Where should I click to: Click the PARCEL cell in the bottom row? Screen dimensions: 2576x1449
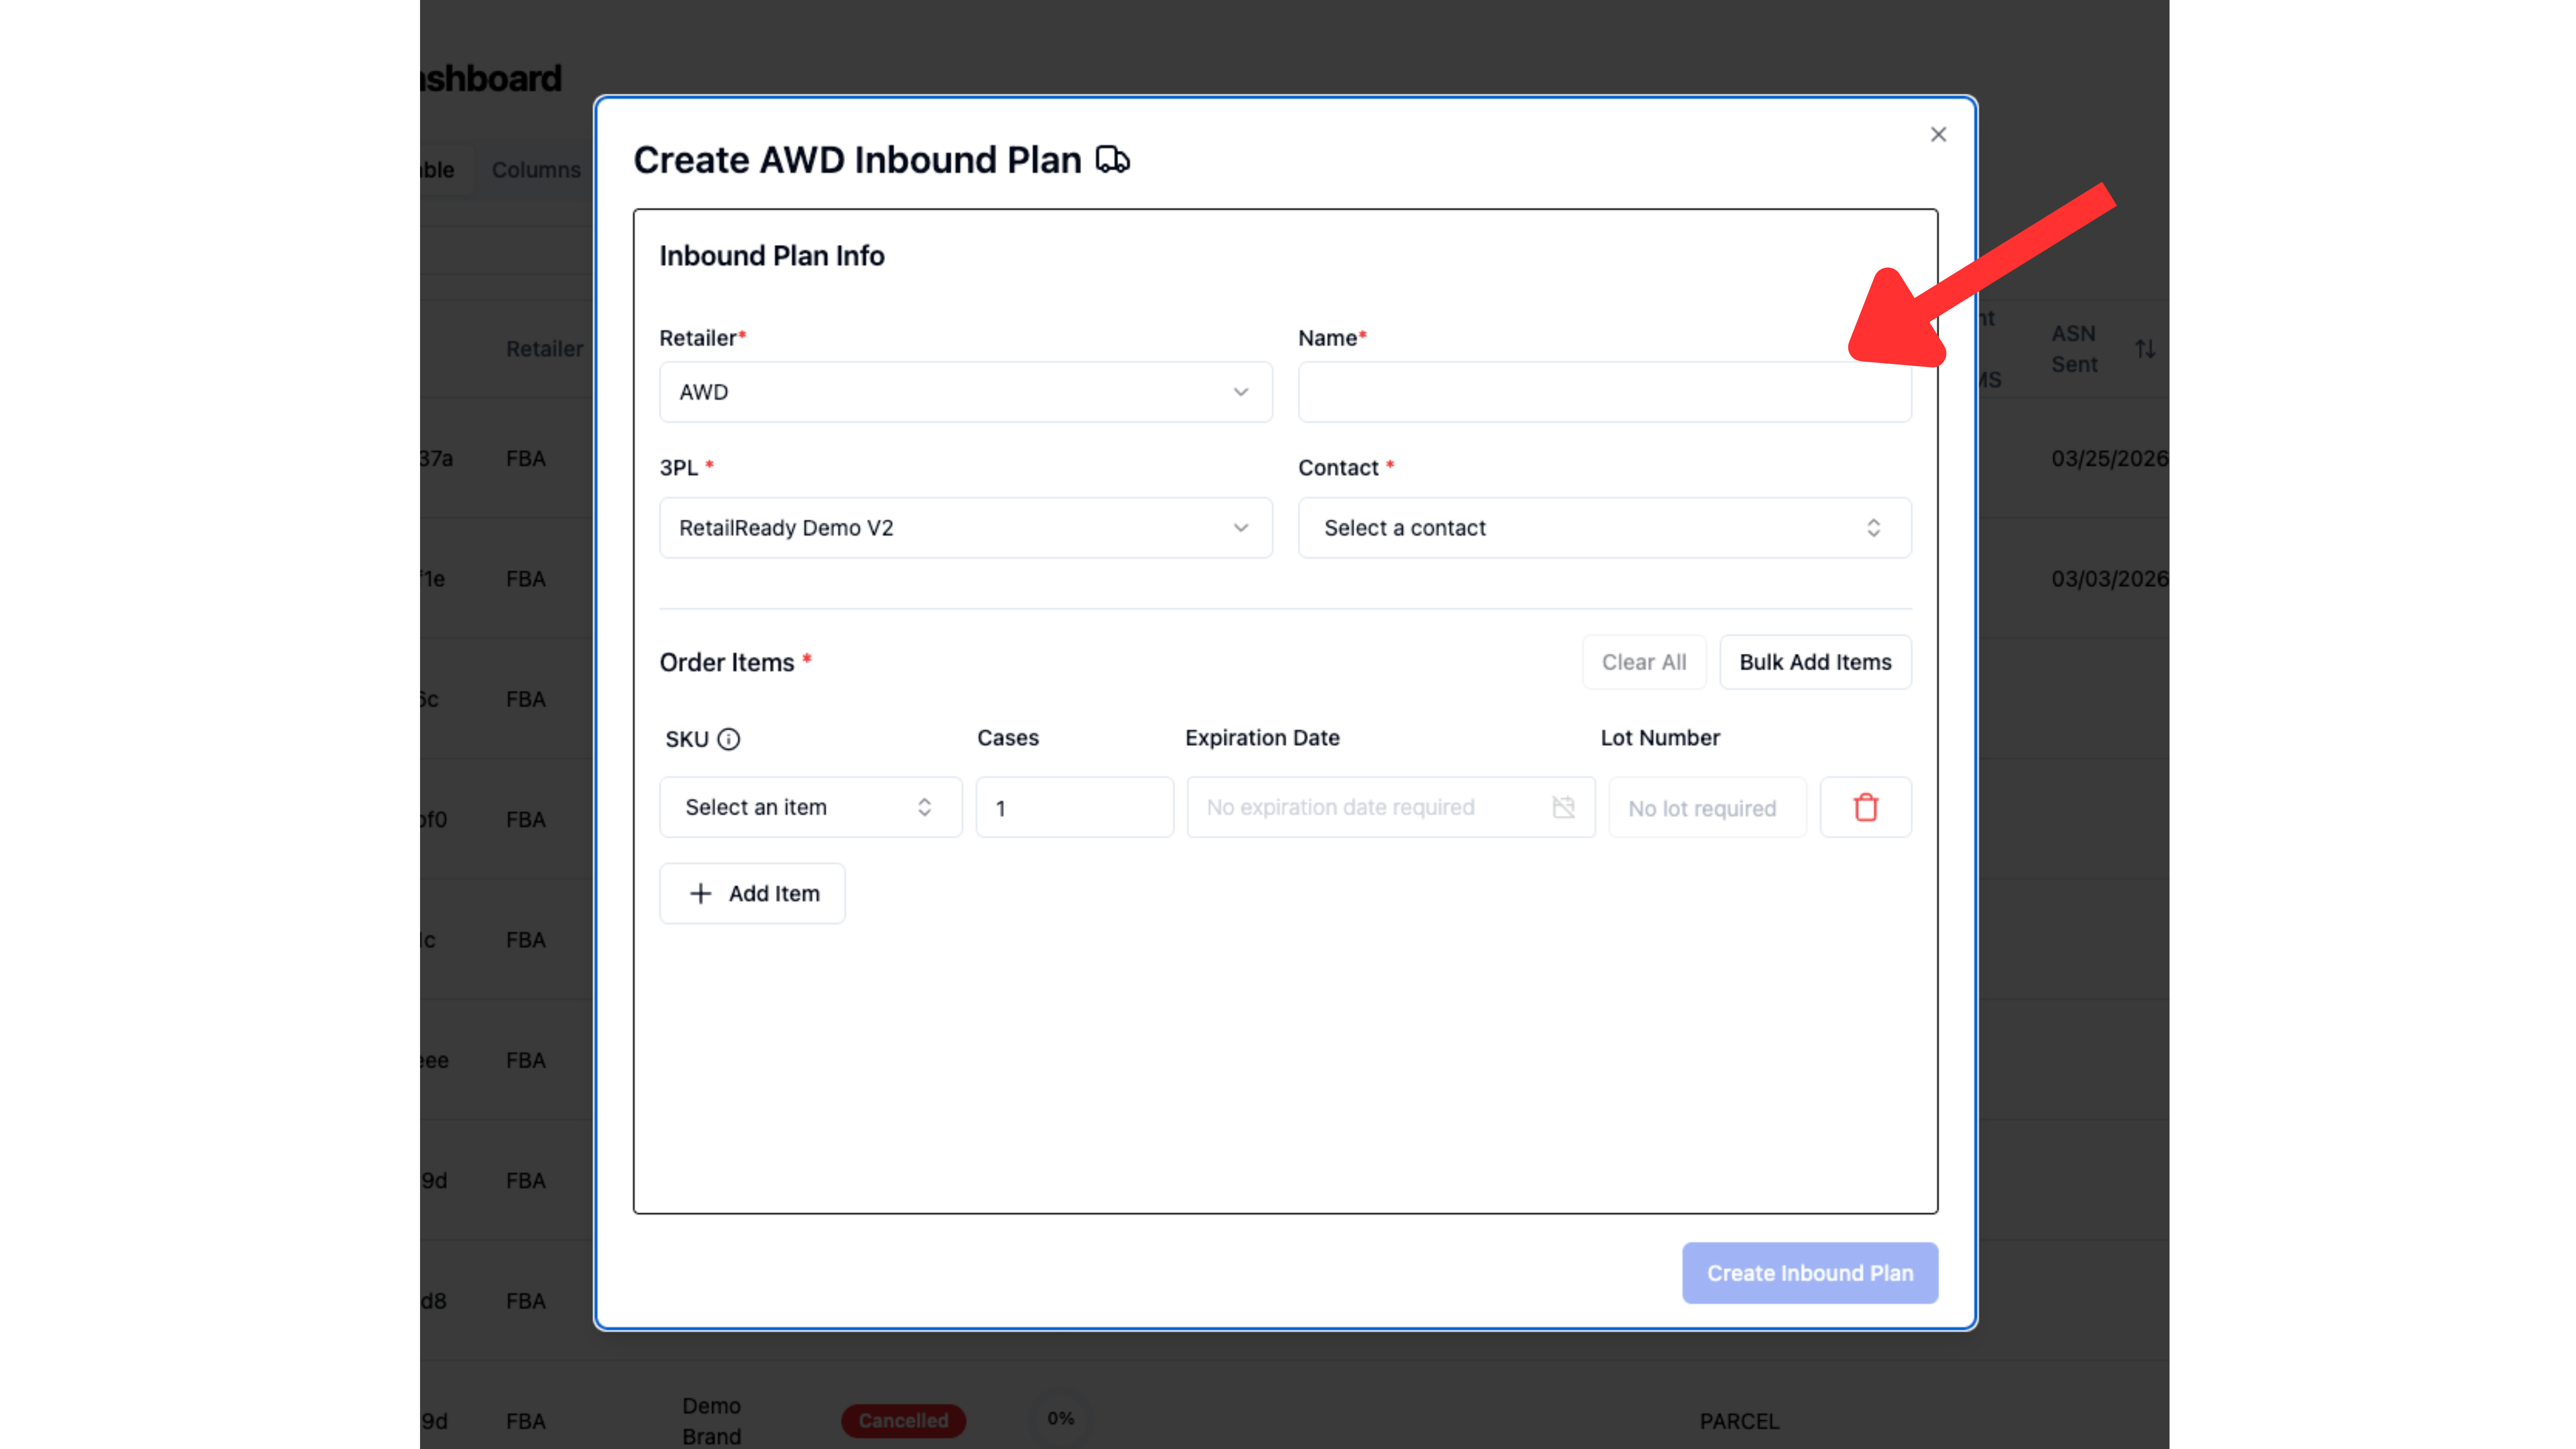point(1739,1421)
